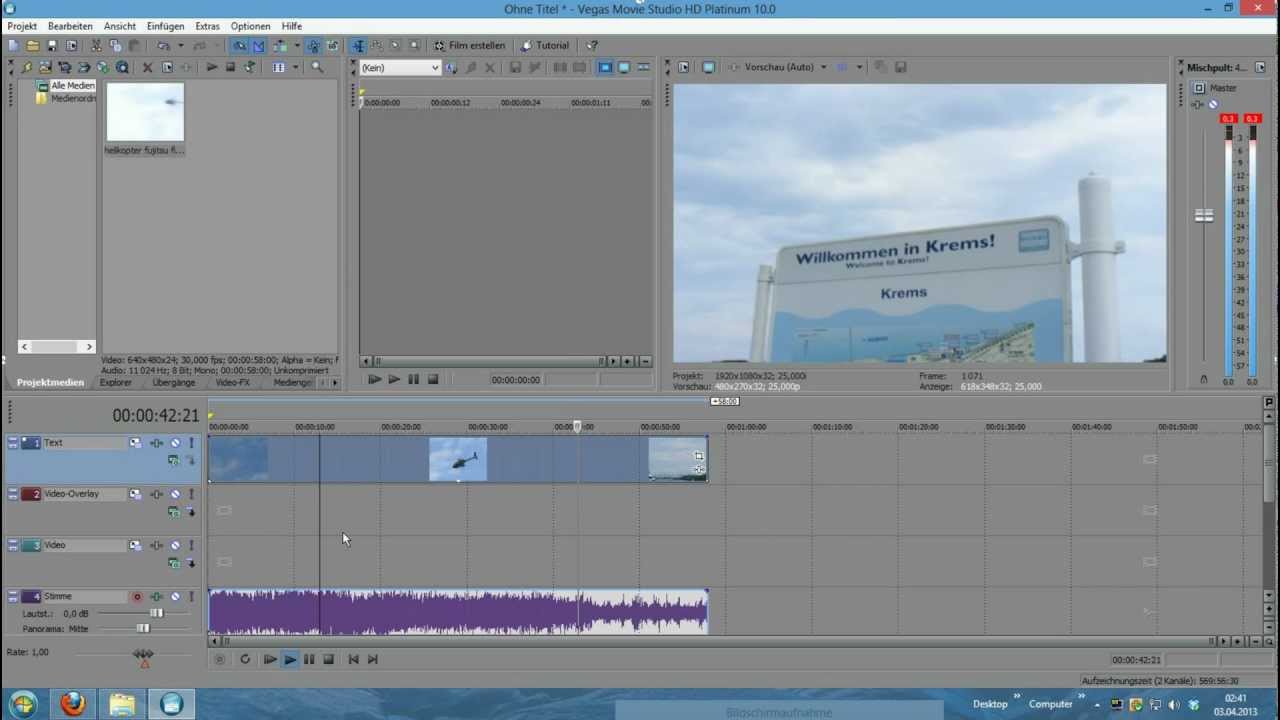This screenshot has height=720, width=1280.
Task: Switch to the Explorer tab
Action: coord(115,382)
